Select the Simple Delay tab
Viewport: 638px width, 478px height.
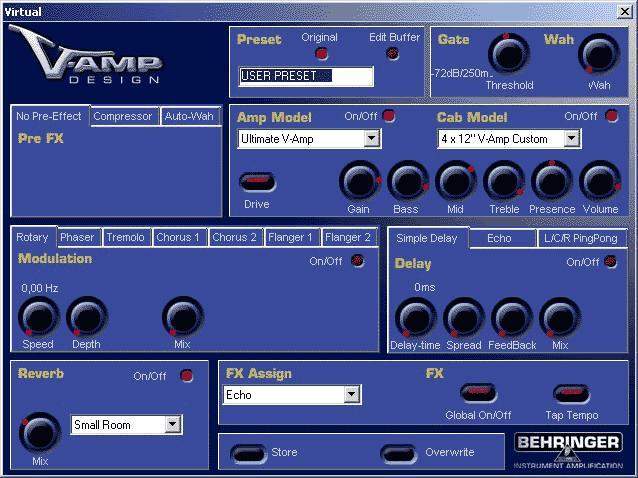(x=427, y=238)
